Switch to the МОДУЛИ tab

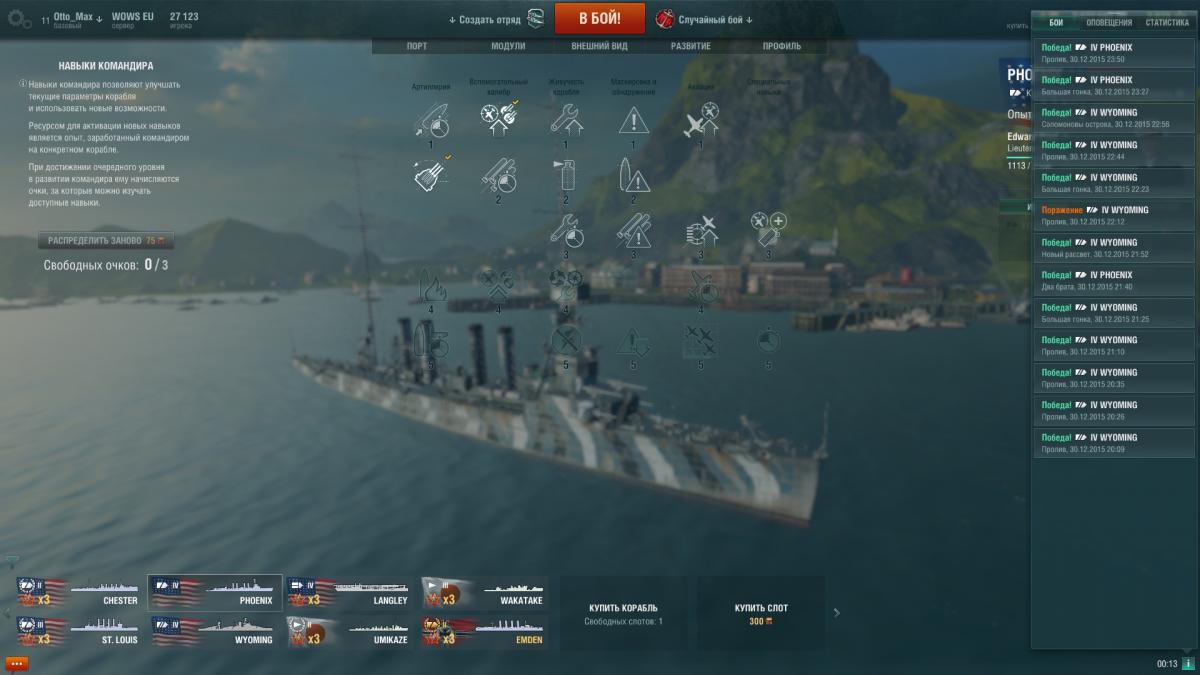508,46
